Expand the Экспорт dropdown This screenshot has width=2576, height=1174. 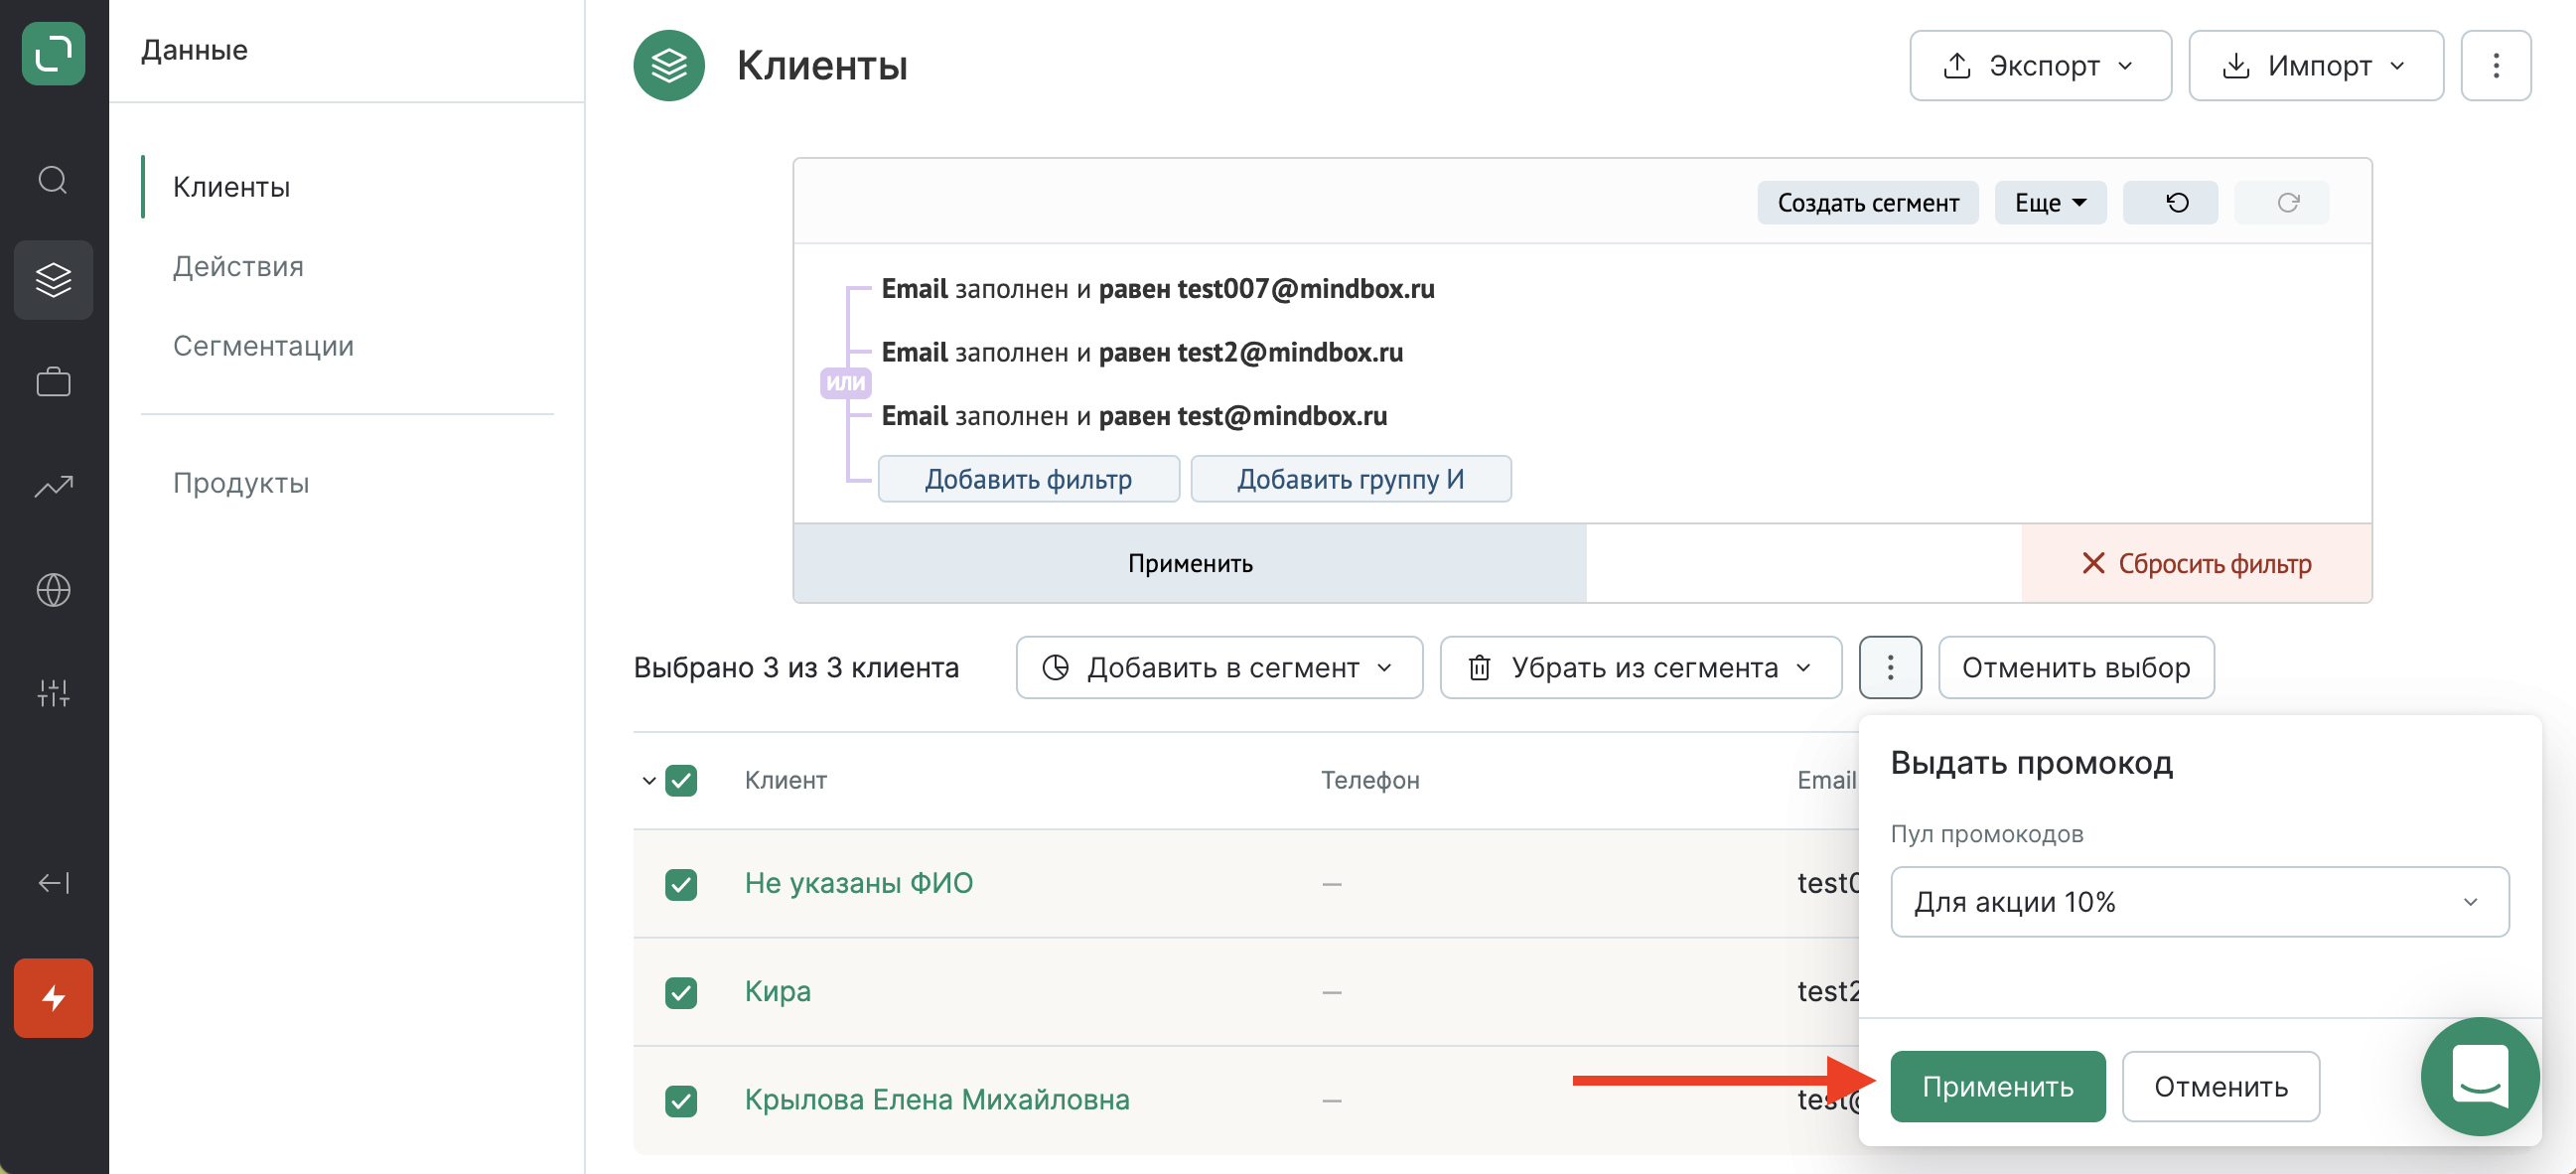coord(2040,66)
